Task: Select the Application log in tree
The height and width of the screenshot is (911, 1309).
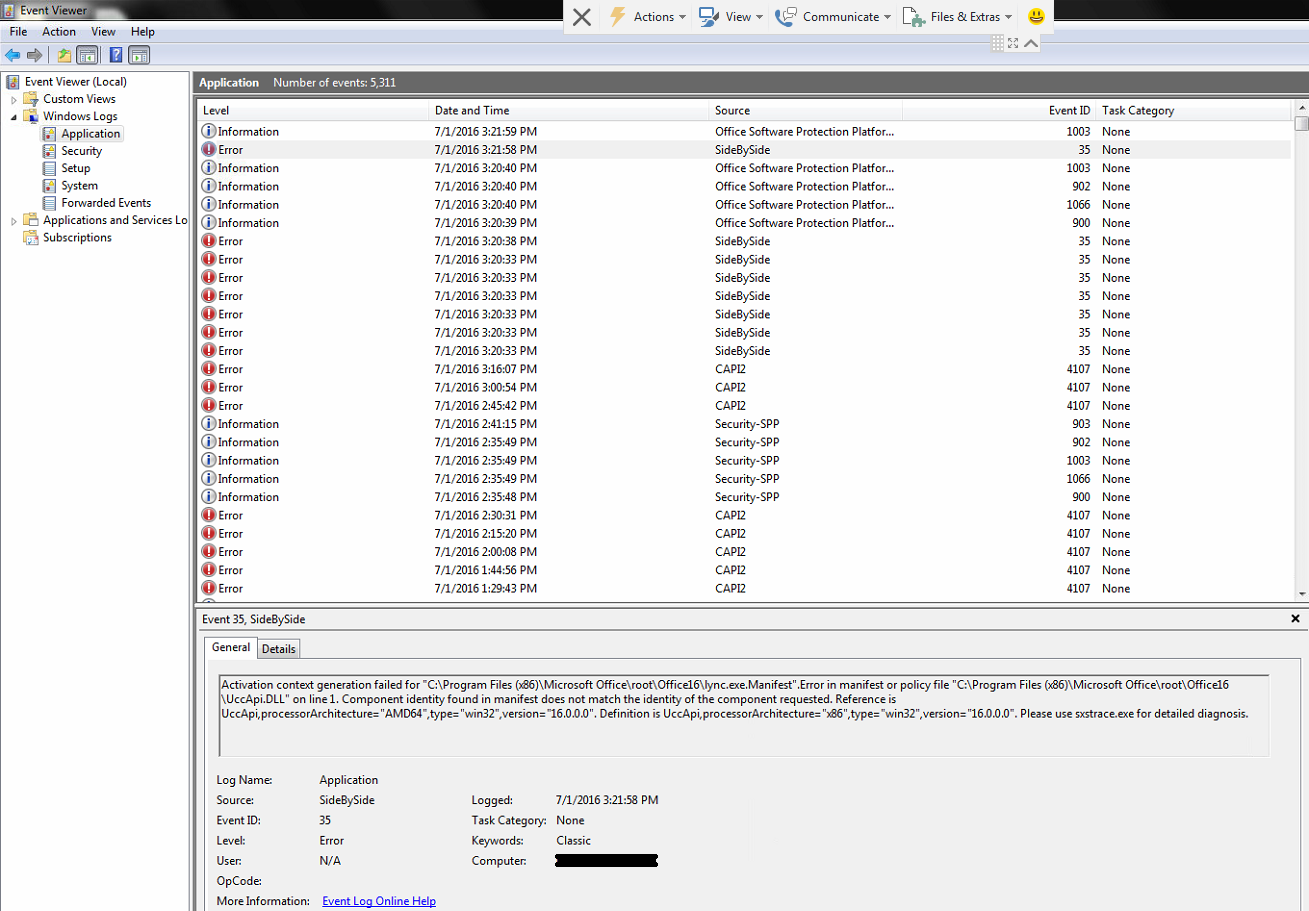Action: (x=90, y=134)
